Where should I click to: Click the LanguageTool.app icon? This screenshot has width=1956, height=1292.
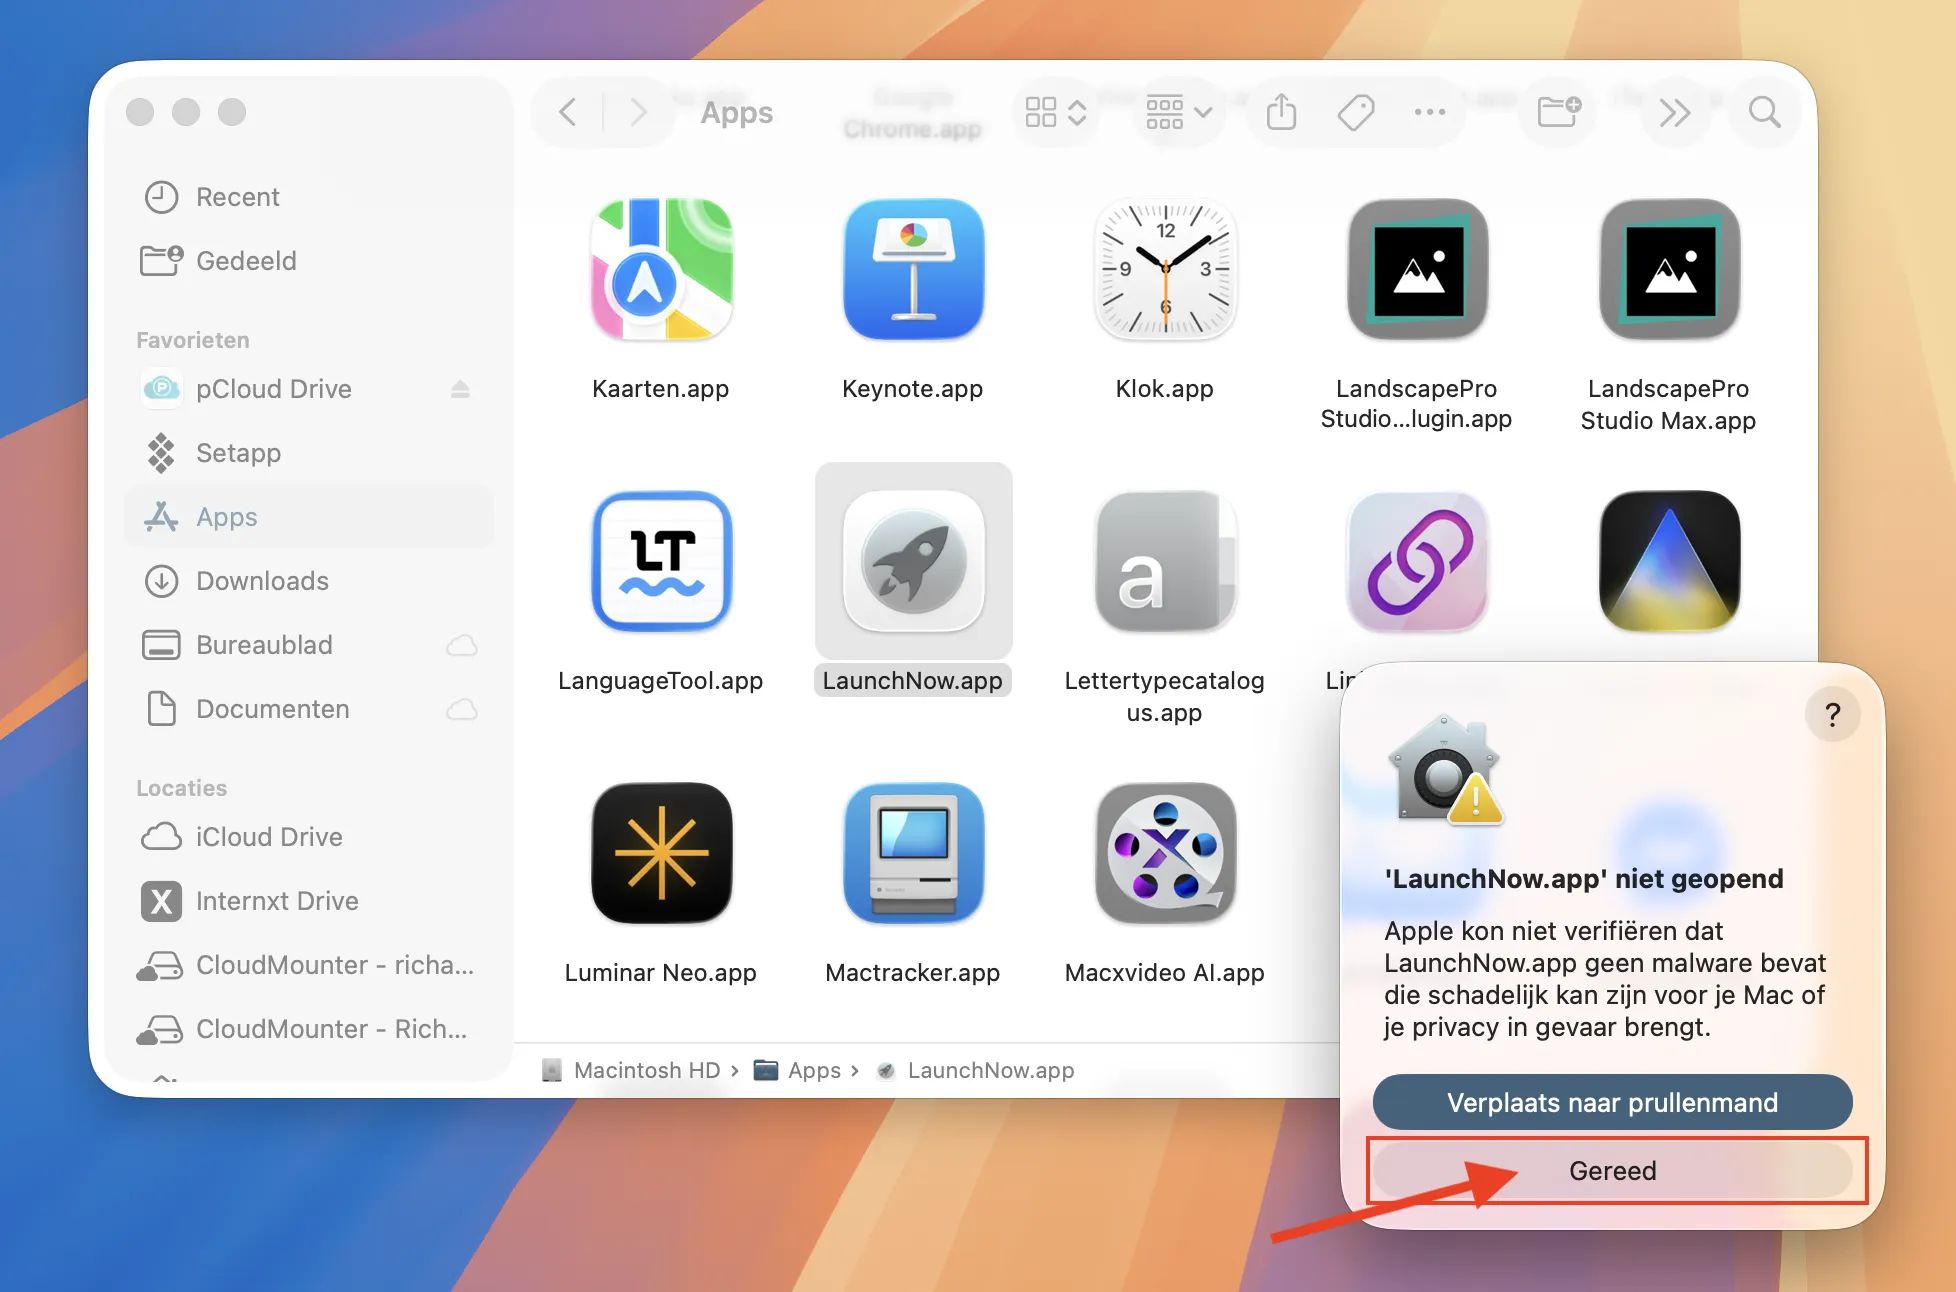(661, 562)
